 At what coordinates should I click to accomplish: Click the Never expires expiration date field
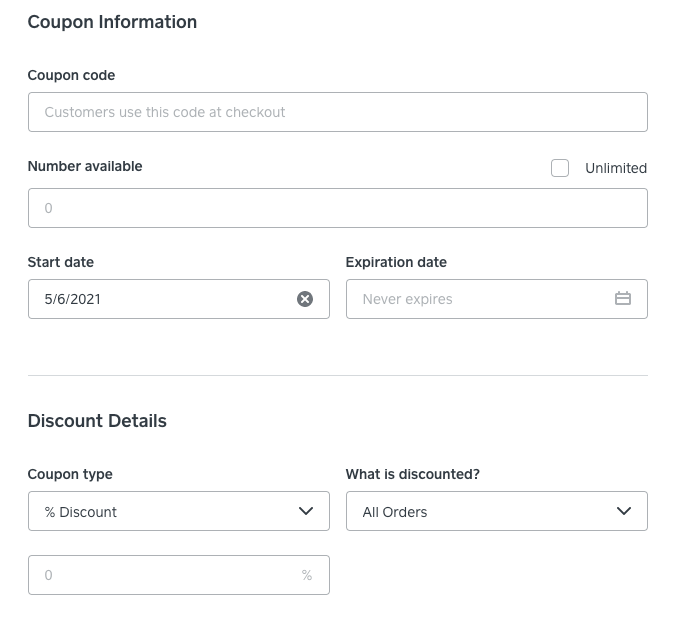click(480, 299)
